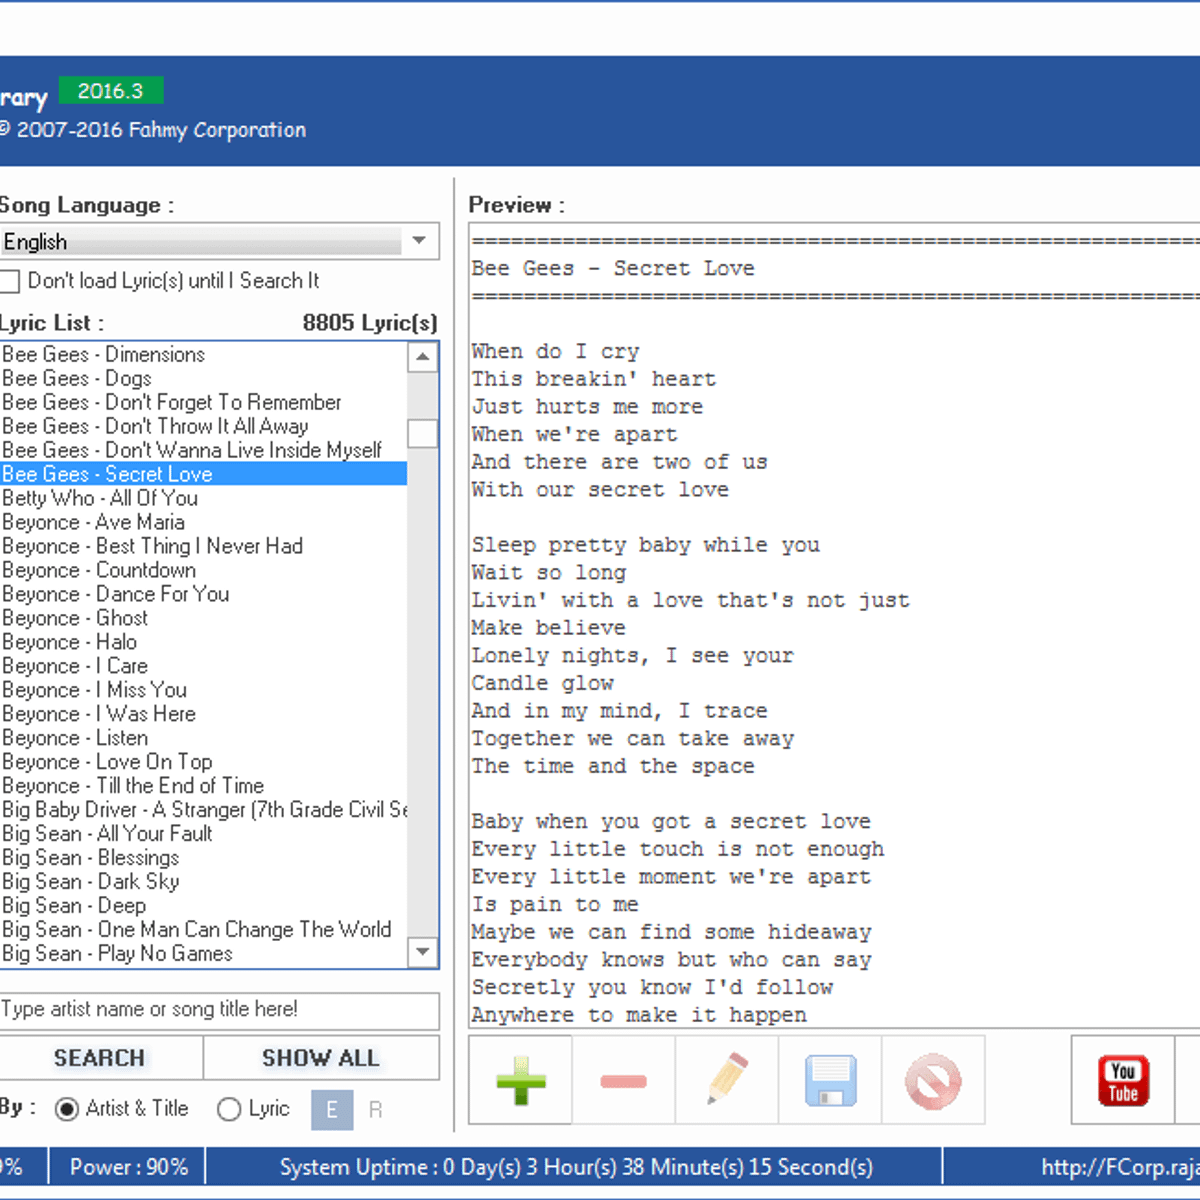This screenshot has width=1200, height=1200.
Task: Select 'Bee Gees - Don't Forget To Remember'
Action: point(204,402)
